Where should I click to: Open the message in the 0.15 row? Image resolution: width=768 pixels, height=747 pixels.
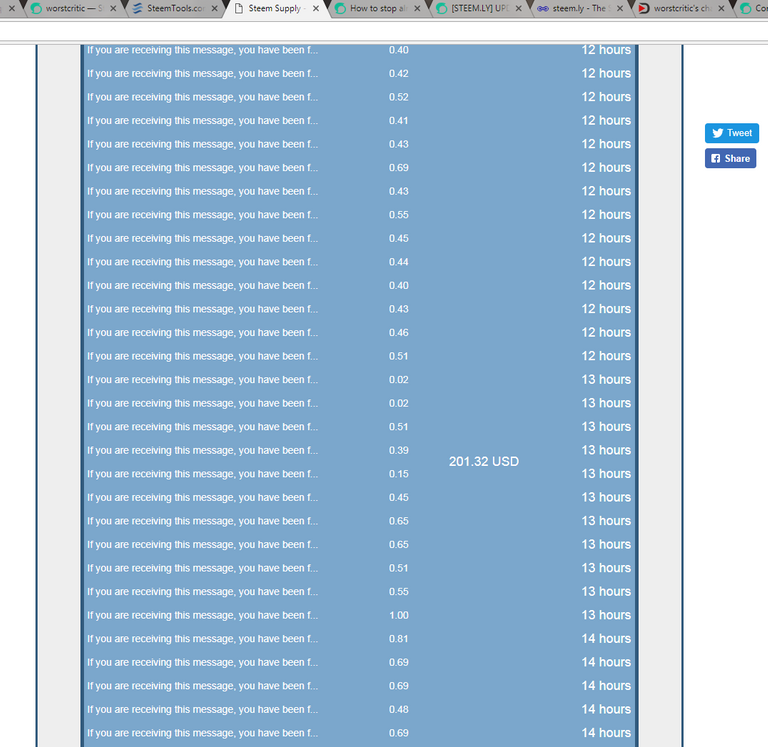tap(202, 474)
